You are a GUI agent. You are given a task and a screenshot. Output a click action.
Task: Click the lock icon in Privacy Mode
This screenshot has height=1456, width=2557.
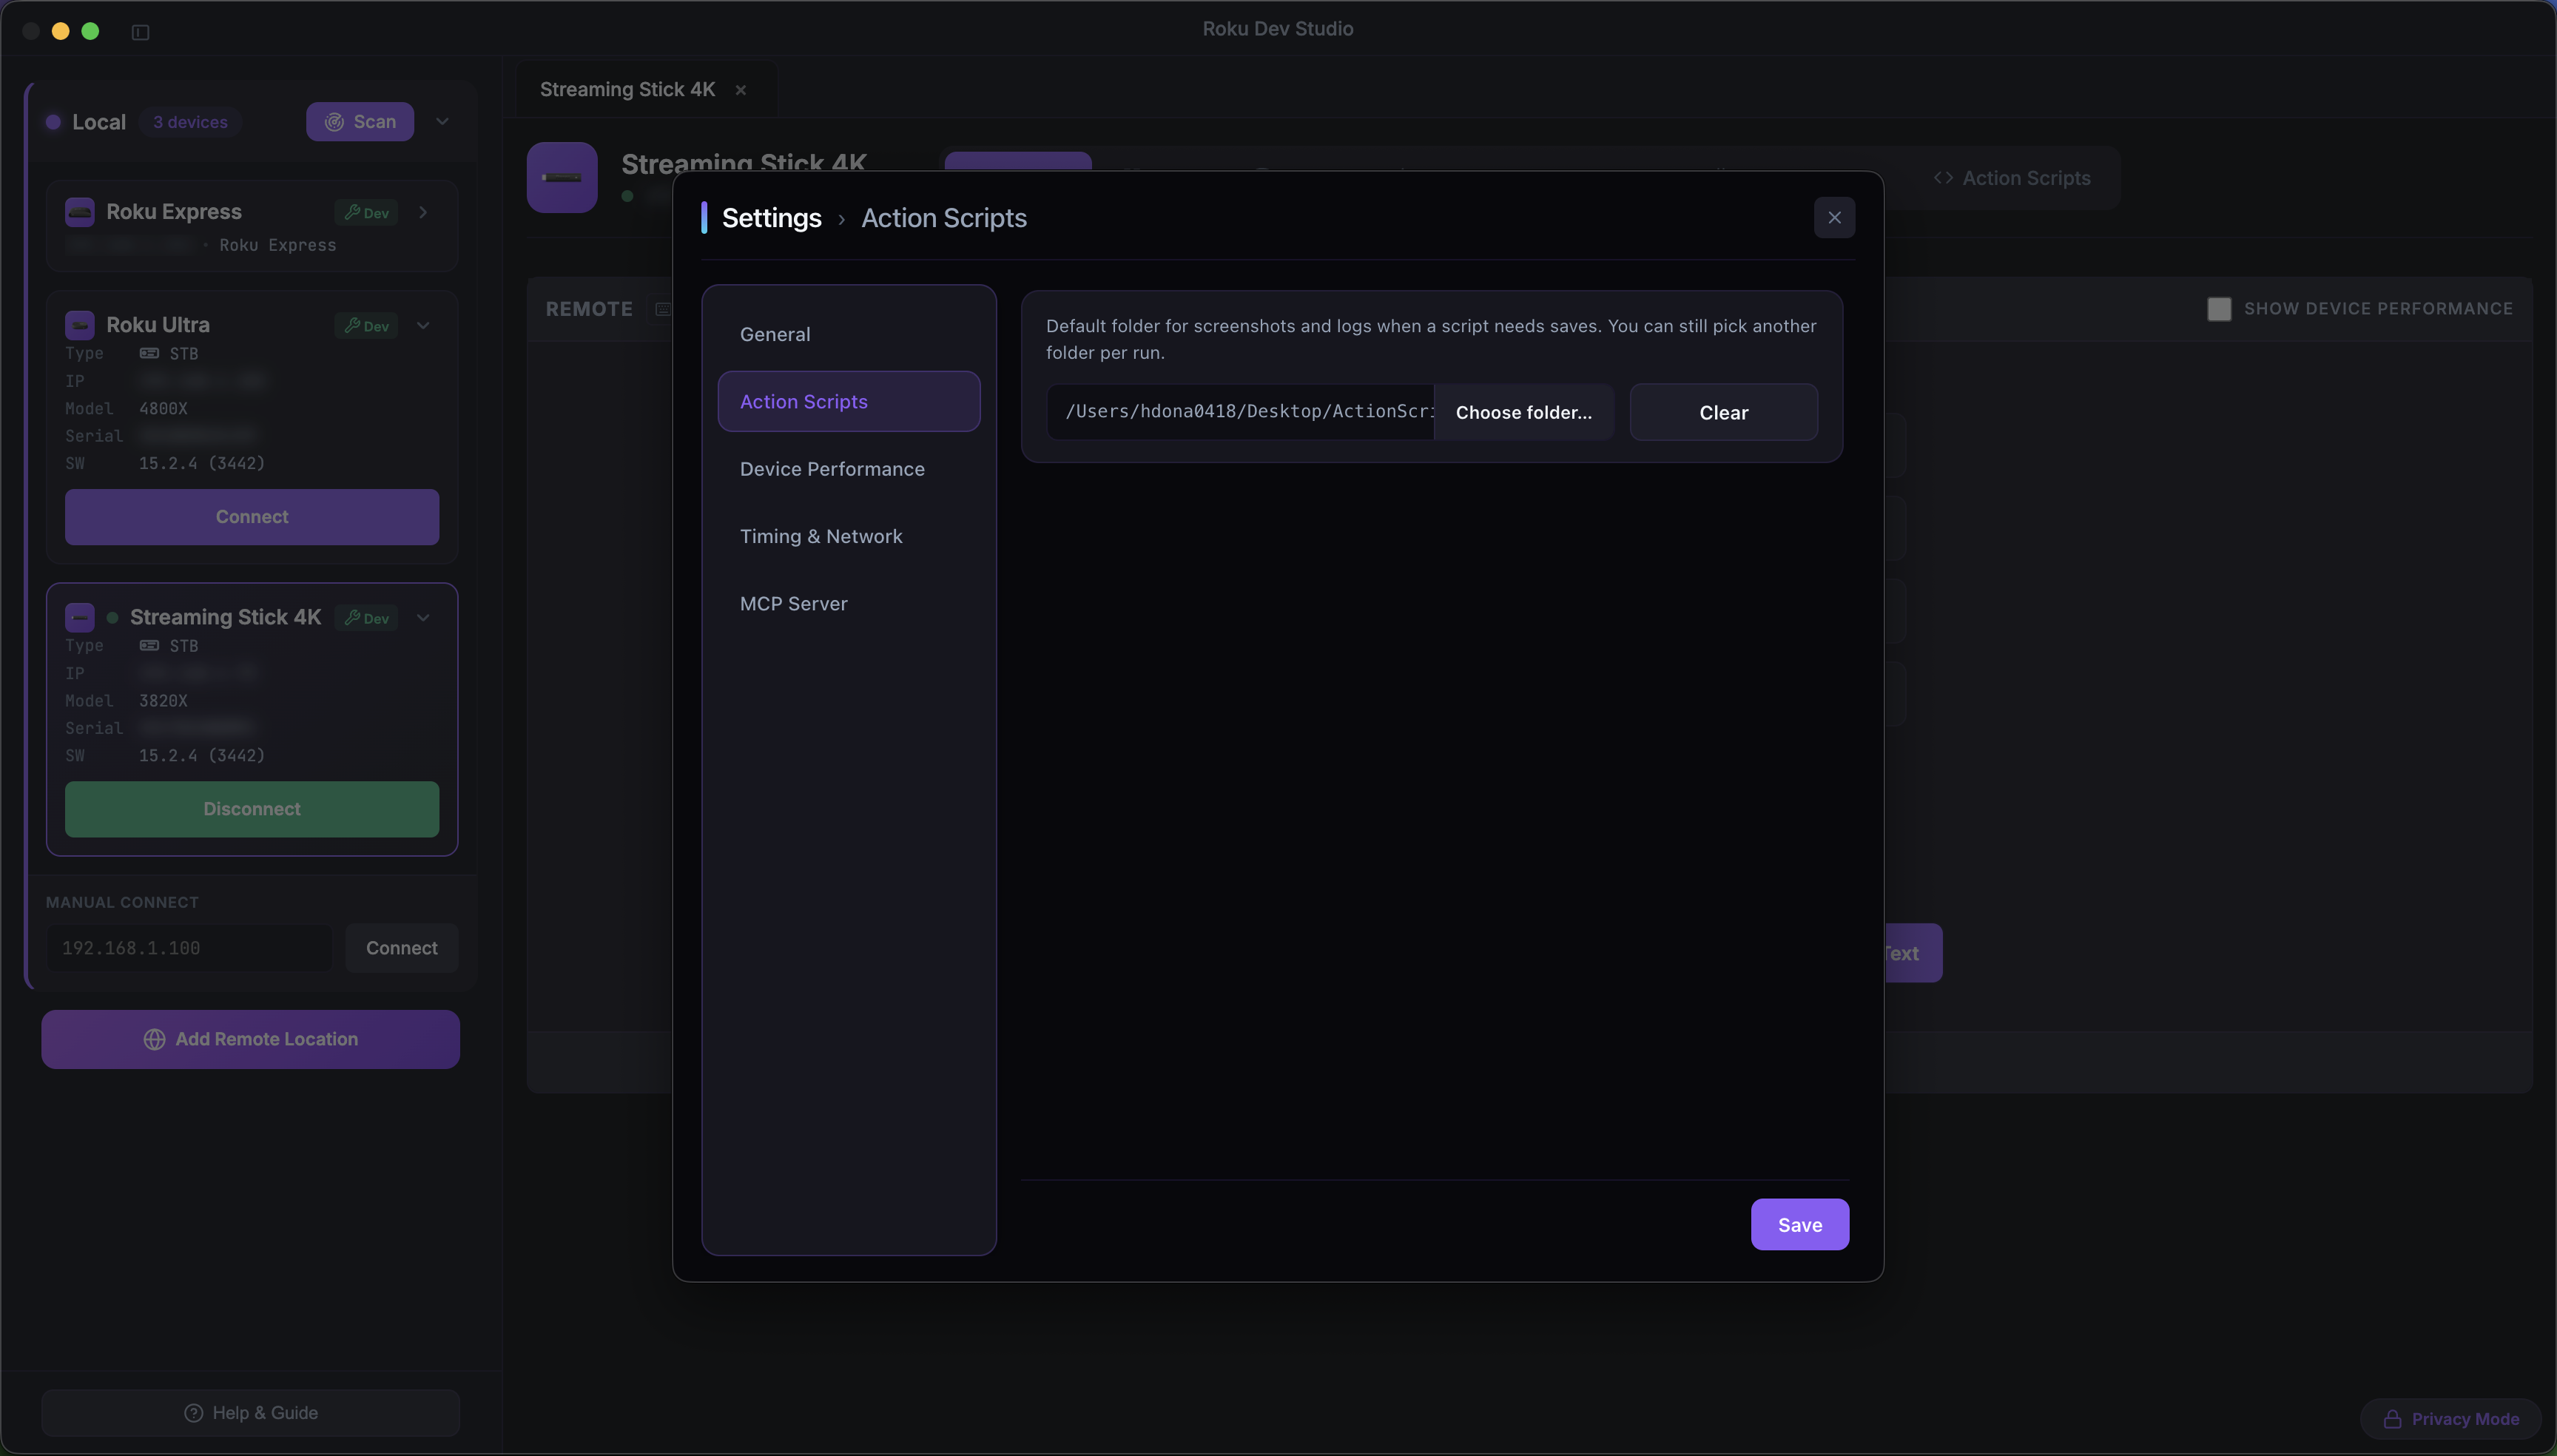point(2392,1419)
